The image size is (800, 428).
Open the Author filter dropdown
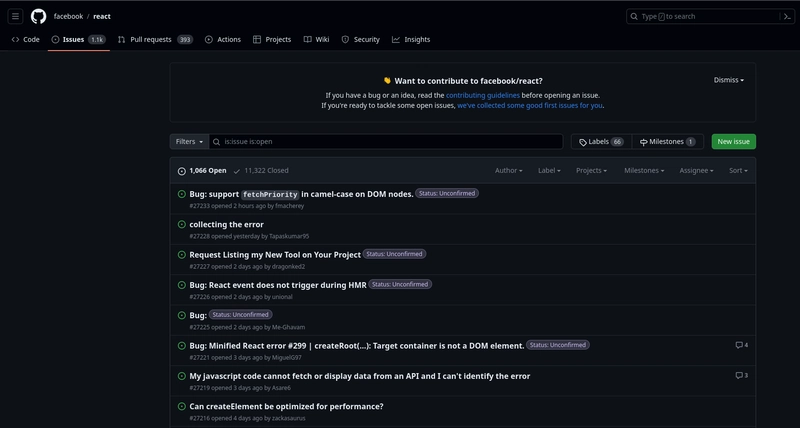point(509,170)
